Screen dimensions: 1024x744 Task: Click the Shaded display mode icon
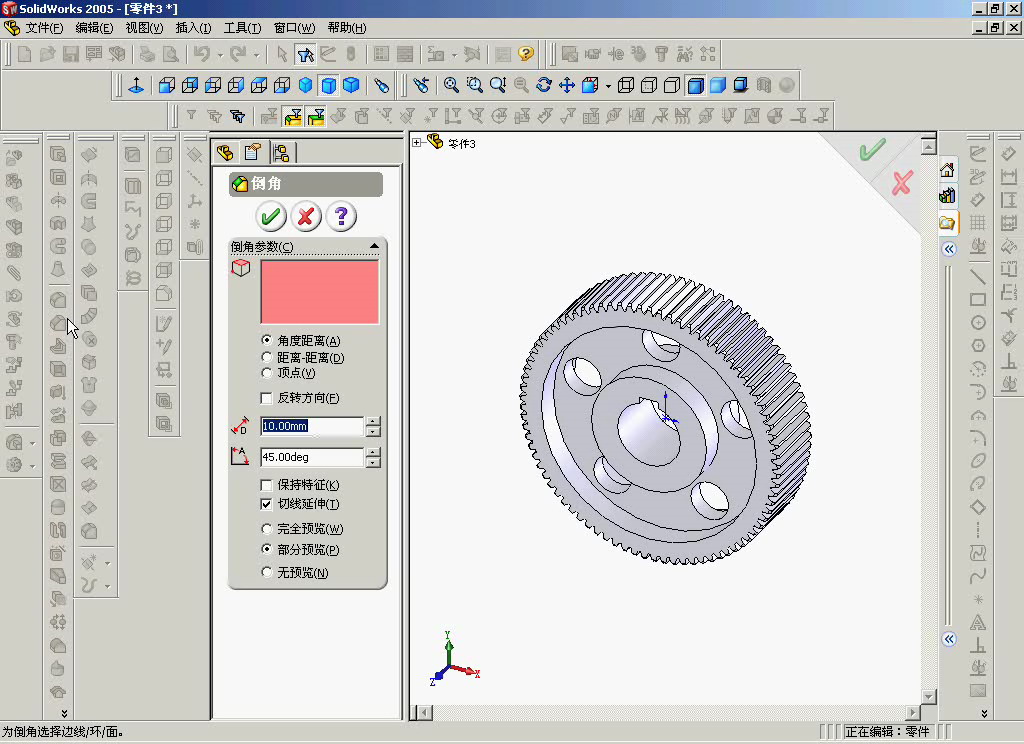pyautogui.click(x=718, y=85)
